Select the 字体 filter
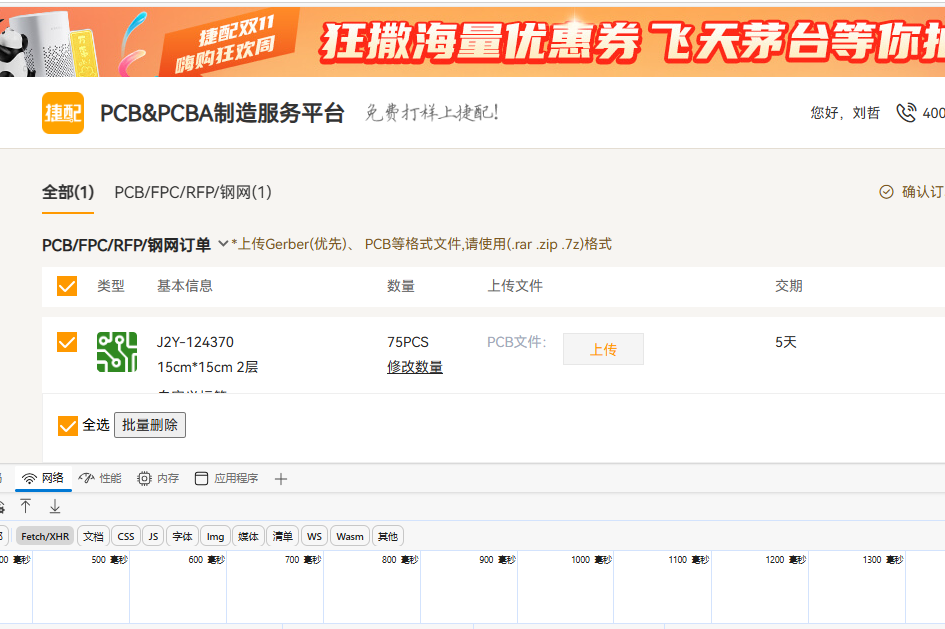945x629 pixels. click(182, 536)
